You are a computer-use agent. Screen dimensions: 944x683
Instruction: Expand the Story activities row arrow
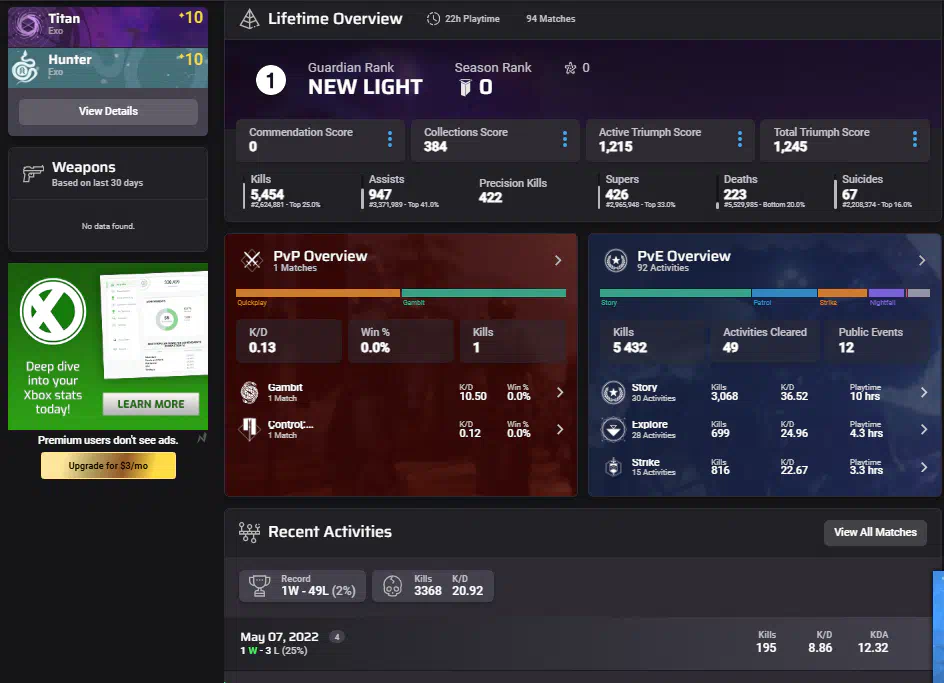[923, 393]
